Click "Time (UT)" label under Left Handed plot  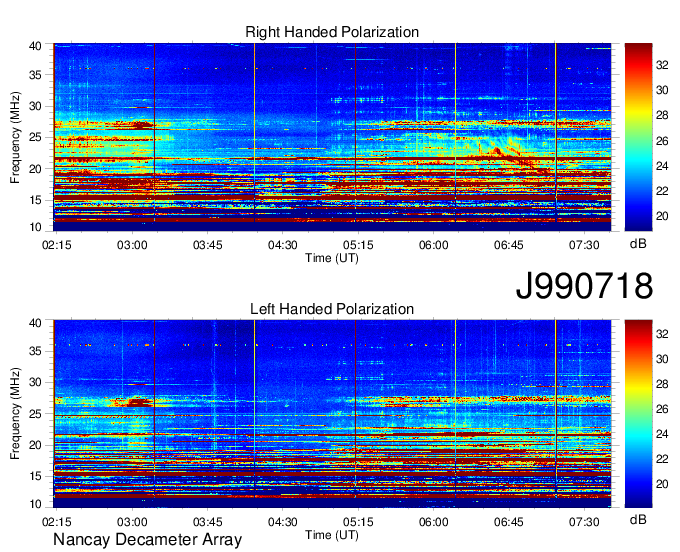(332, 535)
